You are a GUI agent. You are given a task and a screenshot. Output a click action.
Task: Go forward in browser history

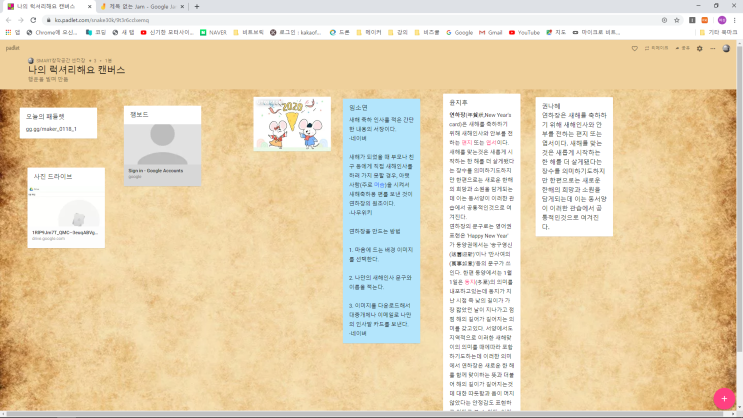pos(21,20)
